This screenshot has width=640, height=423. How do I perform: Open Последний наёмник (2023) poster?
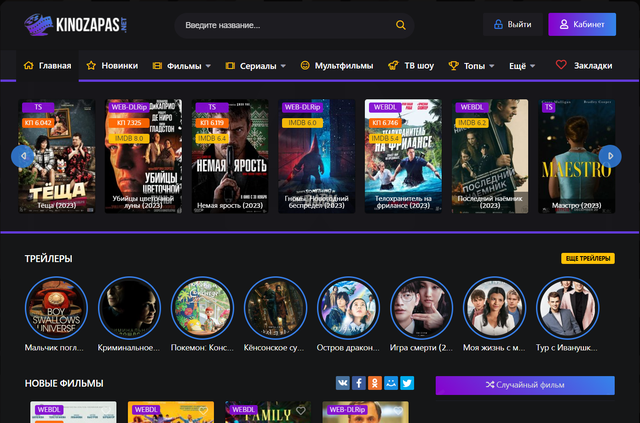click(x=490, y=156)
